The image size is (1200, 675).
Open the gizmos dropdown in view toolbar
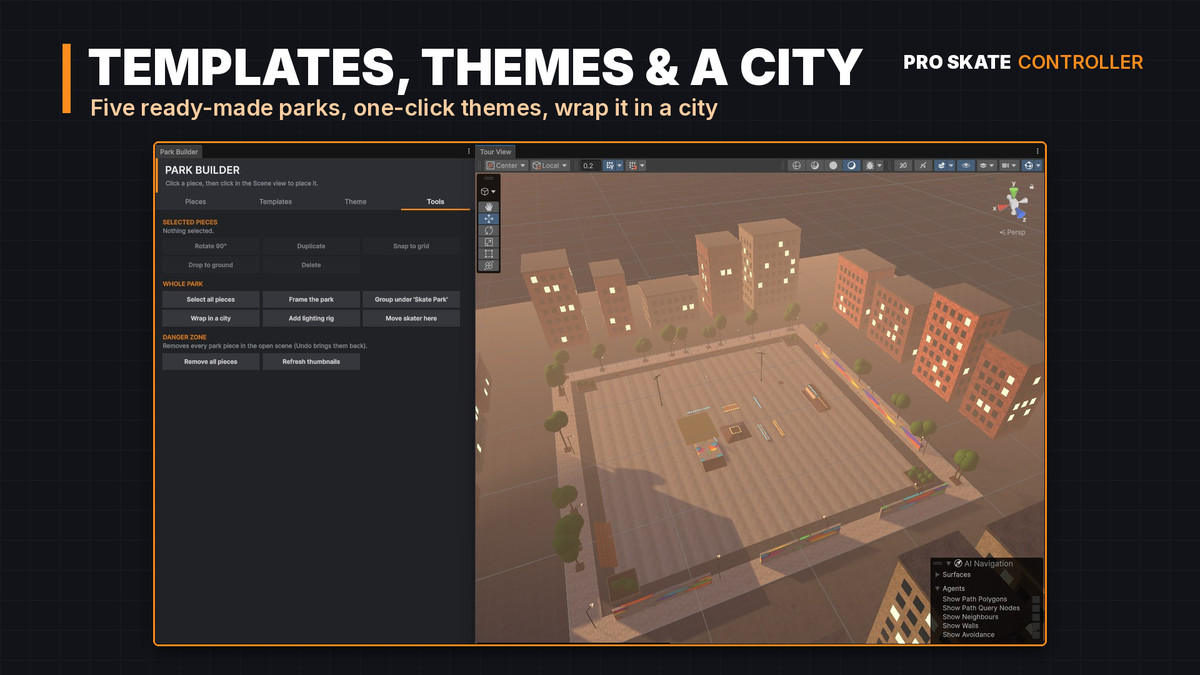[x=1031, y=166]
